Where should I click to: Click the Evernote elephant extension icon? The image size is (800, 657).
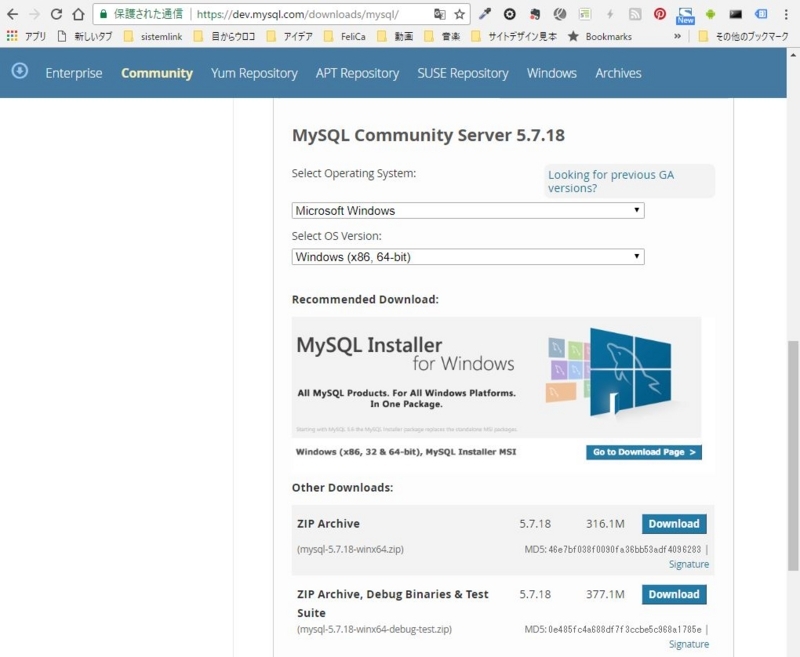535,14
